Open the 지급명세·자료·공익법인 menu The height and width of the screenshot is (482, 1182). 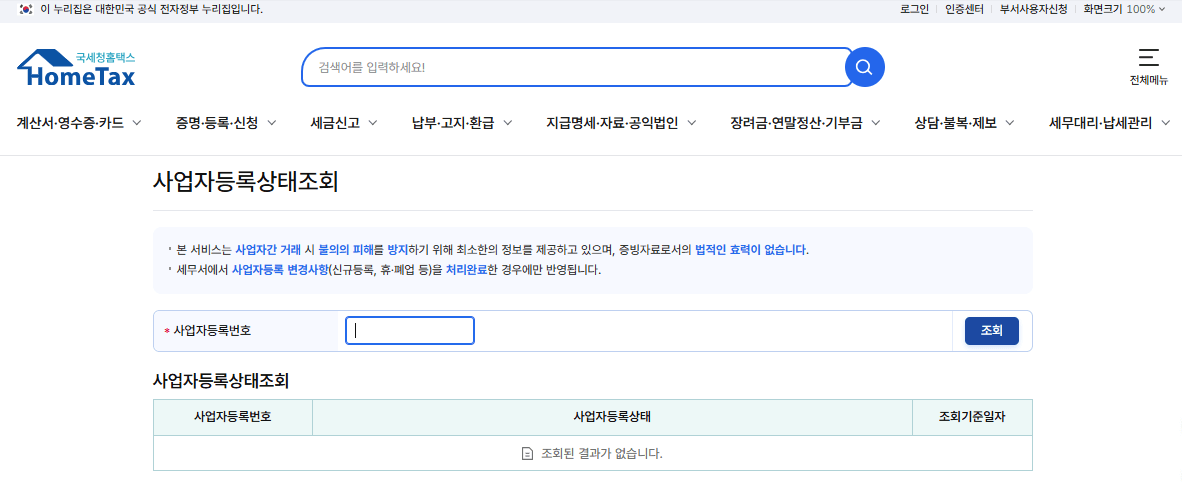pyautogui.click(x=612, y=123)
